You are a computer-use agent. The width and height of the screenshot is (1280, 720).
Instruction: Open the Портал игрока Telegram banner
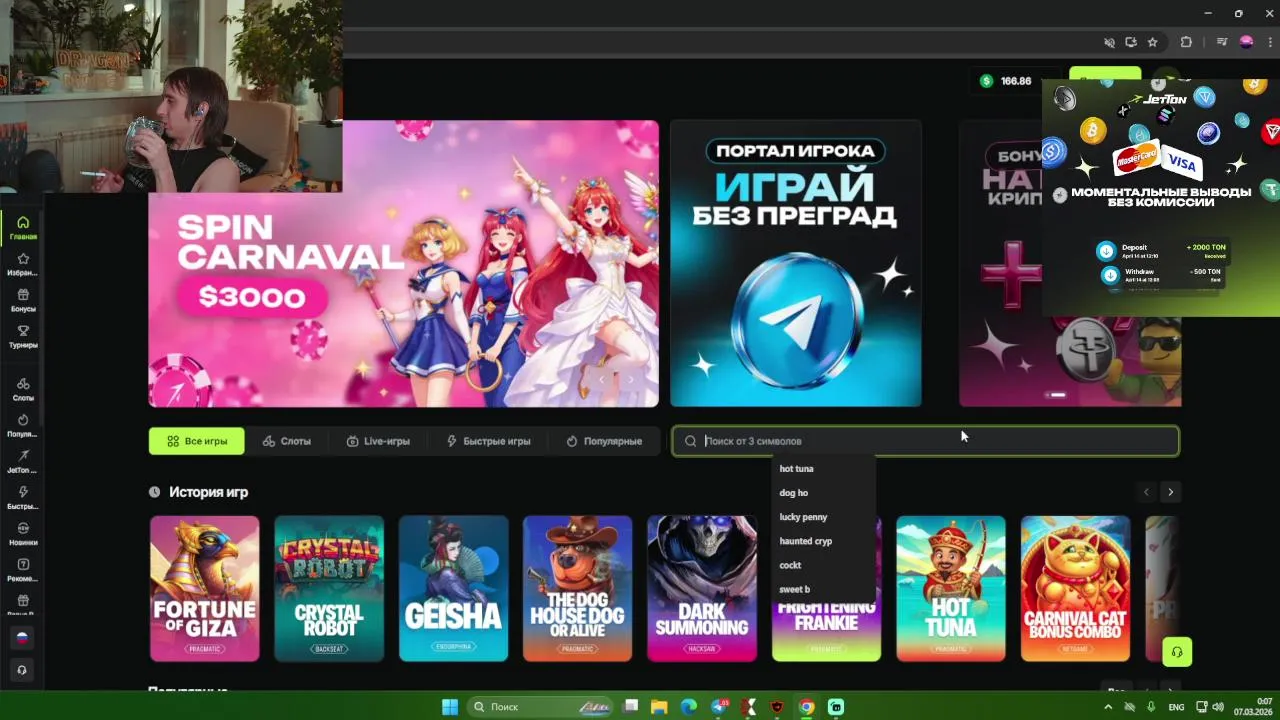(x=796, y=264)
